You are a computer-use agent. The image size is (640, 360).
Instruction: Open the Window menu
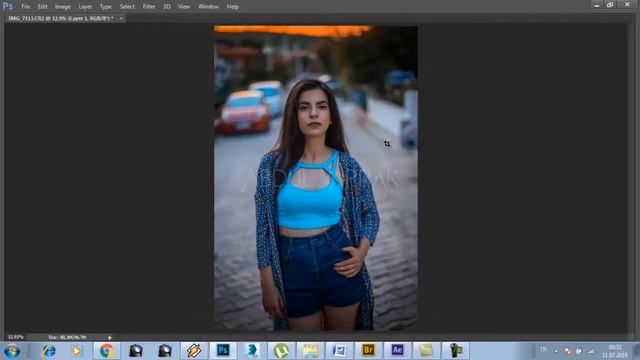coord(208,7)
